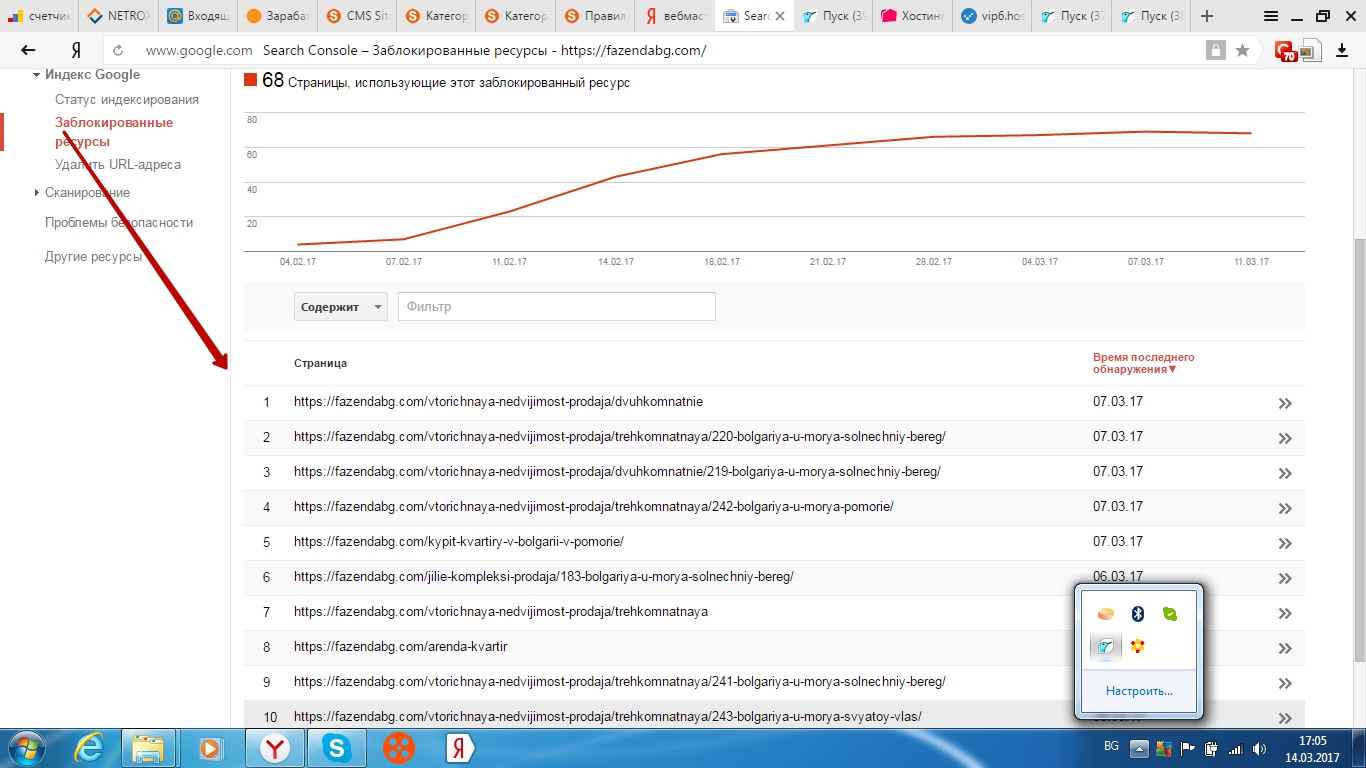
Task: Open the browser hamburger menu
Action: click(x=1270, y=16)
